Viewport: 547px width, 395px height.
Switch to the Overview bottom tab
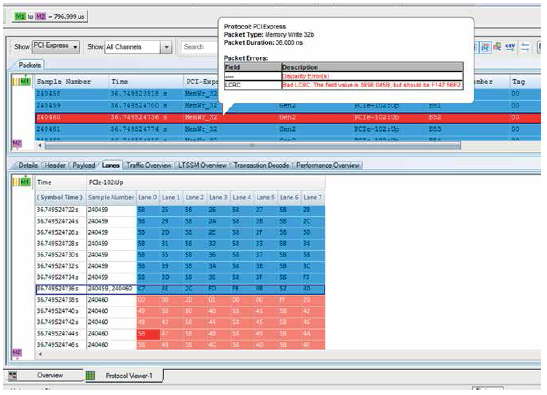click(x=50, y=375)
